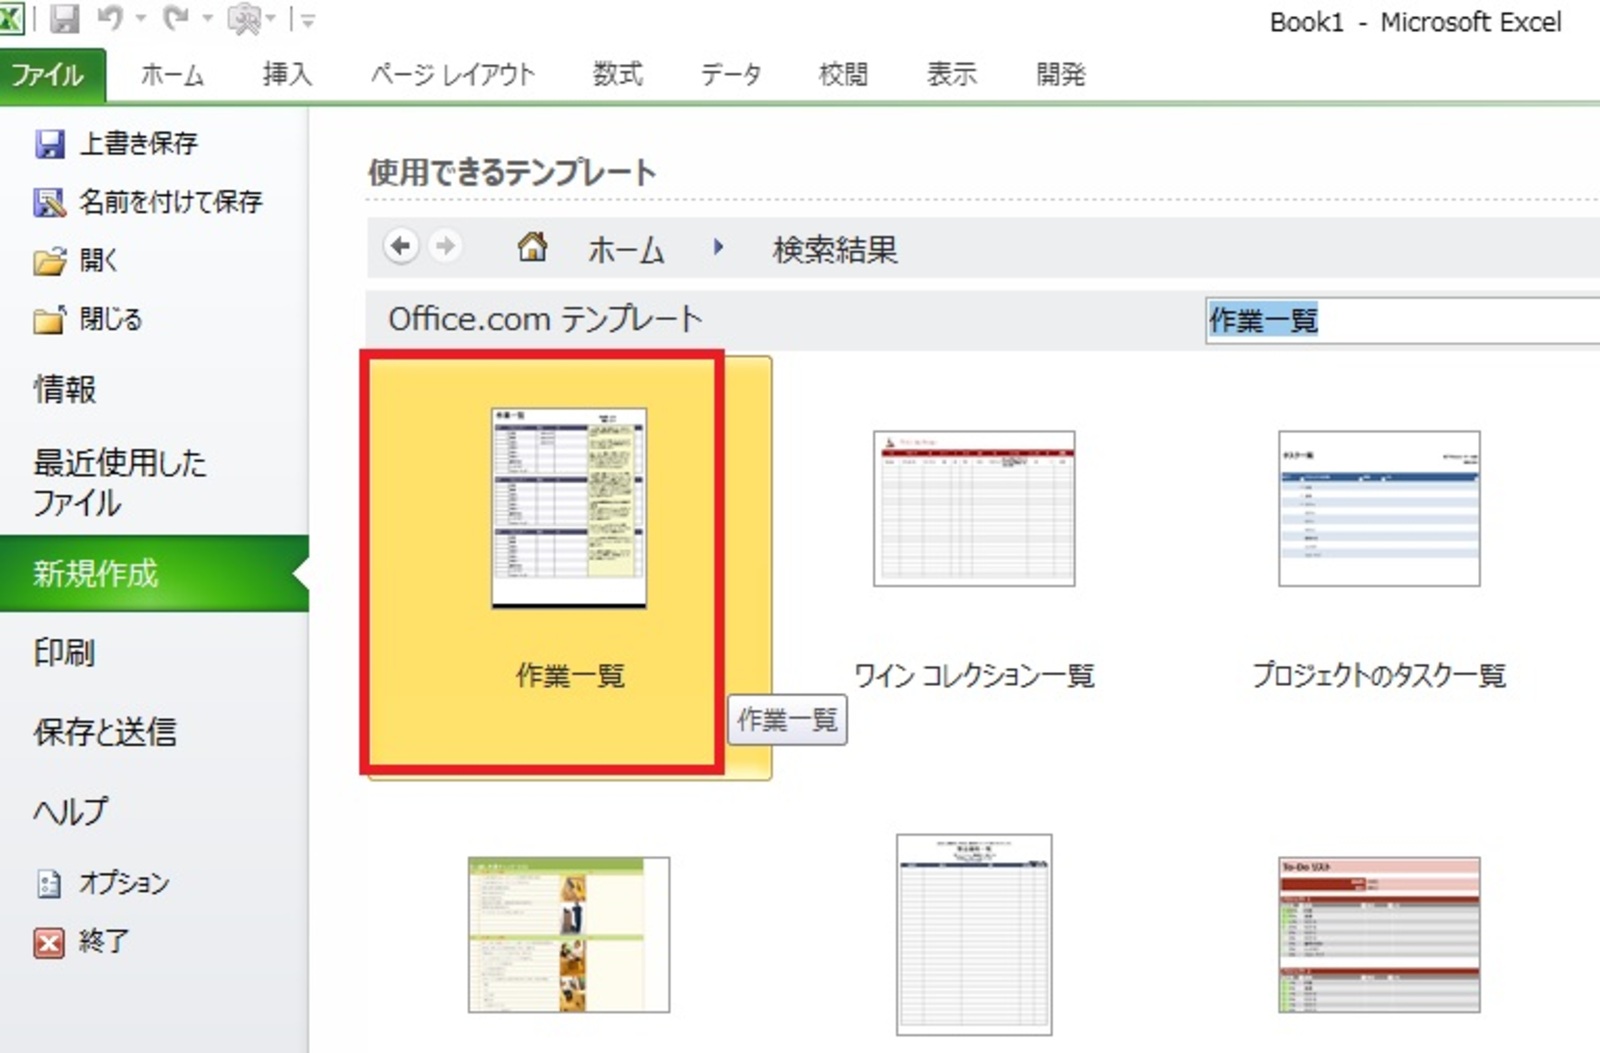This screenshot has height=1053, width=1600.
Task: Click 開く to open a file
Action: [98, 261]
